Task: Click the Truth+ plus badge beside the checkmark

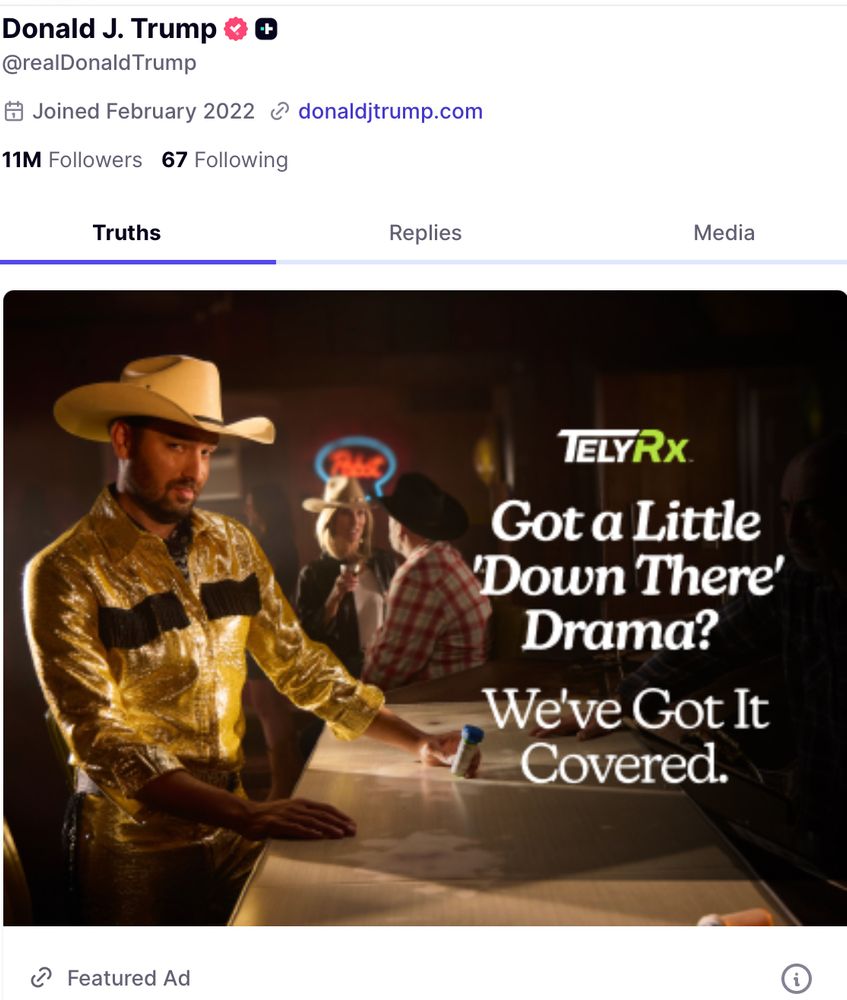Action: 264,28
